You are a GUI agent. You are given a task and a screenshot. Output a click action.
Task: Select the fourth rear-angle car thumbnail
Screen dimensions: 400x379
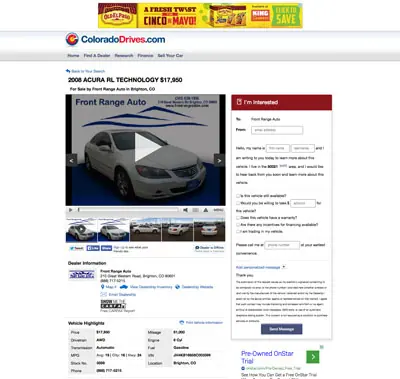[177, 230]
